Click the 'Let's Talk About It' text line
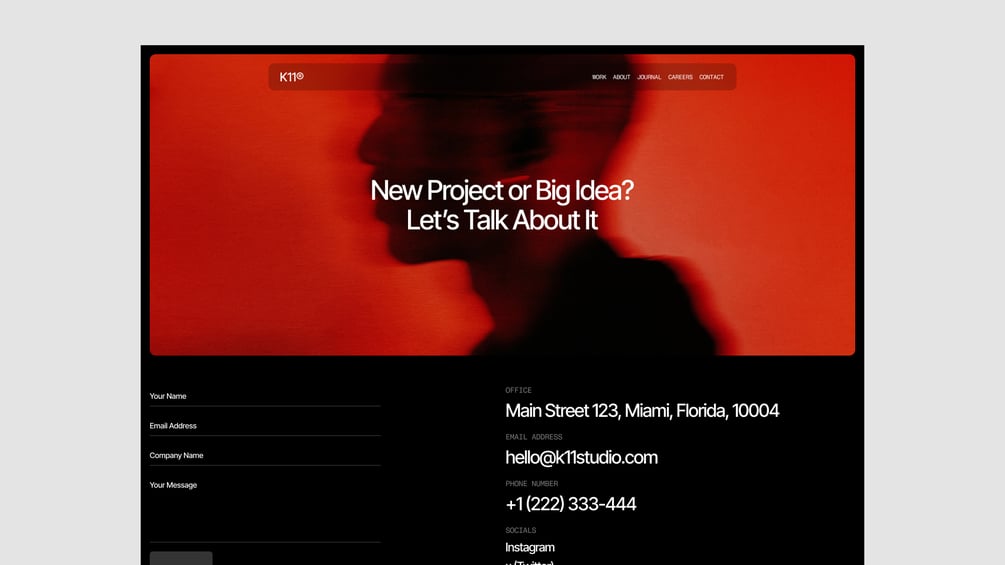This screenshot has height=565, width=1005. pyautogui.click(x=502, y=220)
